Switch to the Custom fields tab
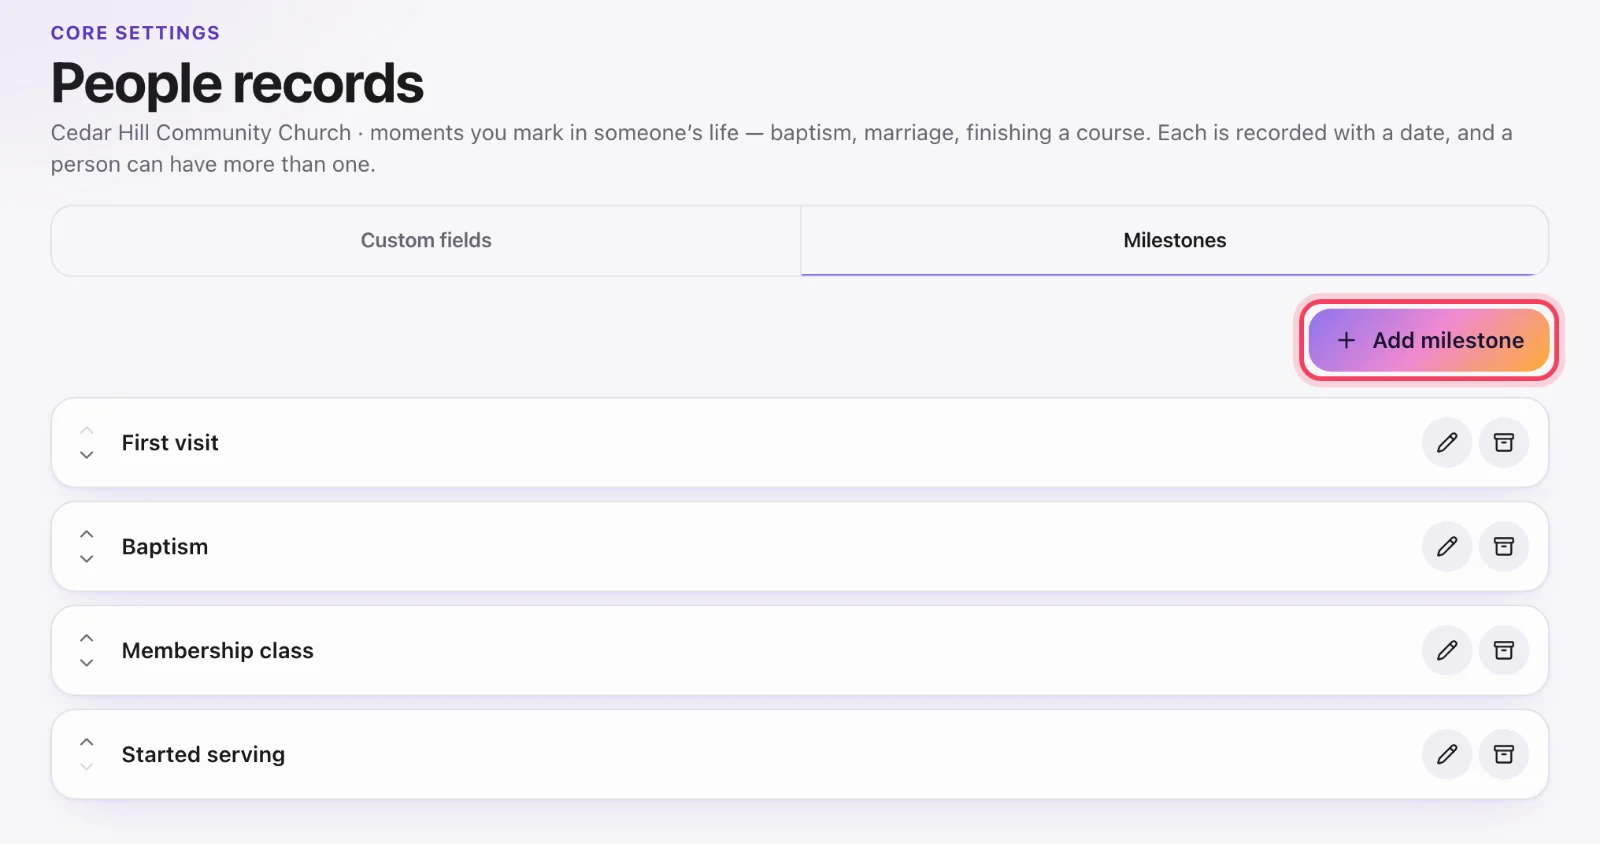1600x844 pixels. pyautogui.click(x=426, y=241)
